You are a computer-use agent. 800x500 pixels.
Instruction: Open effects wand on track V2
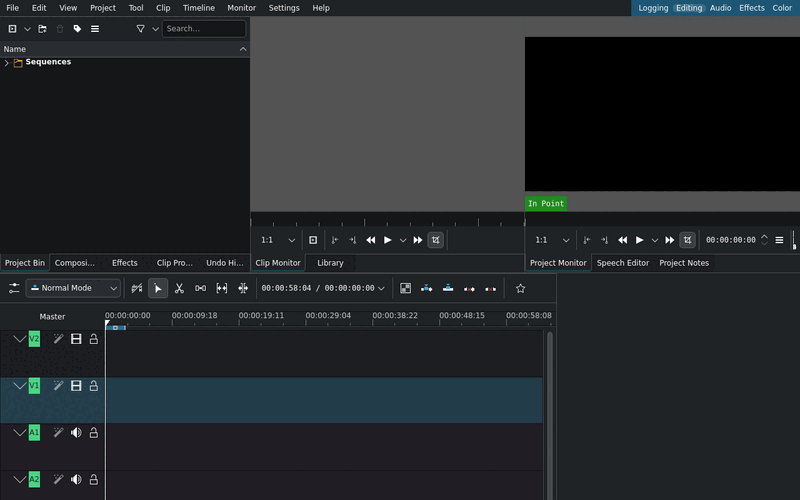(59, 339)
